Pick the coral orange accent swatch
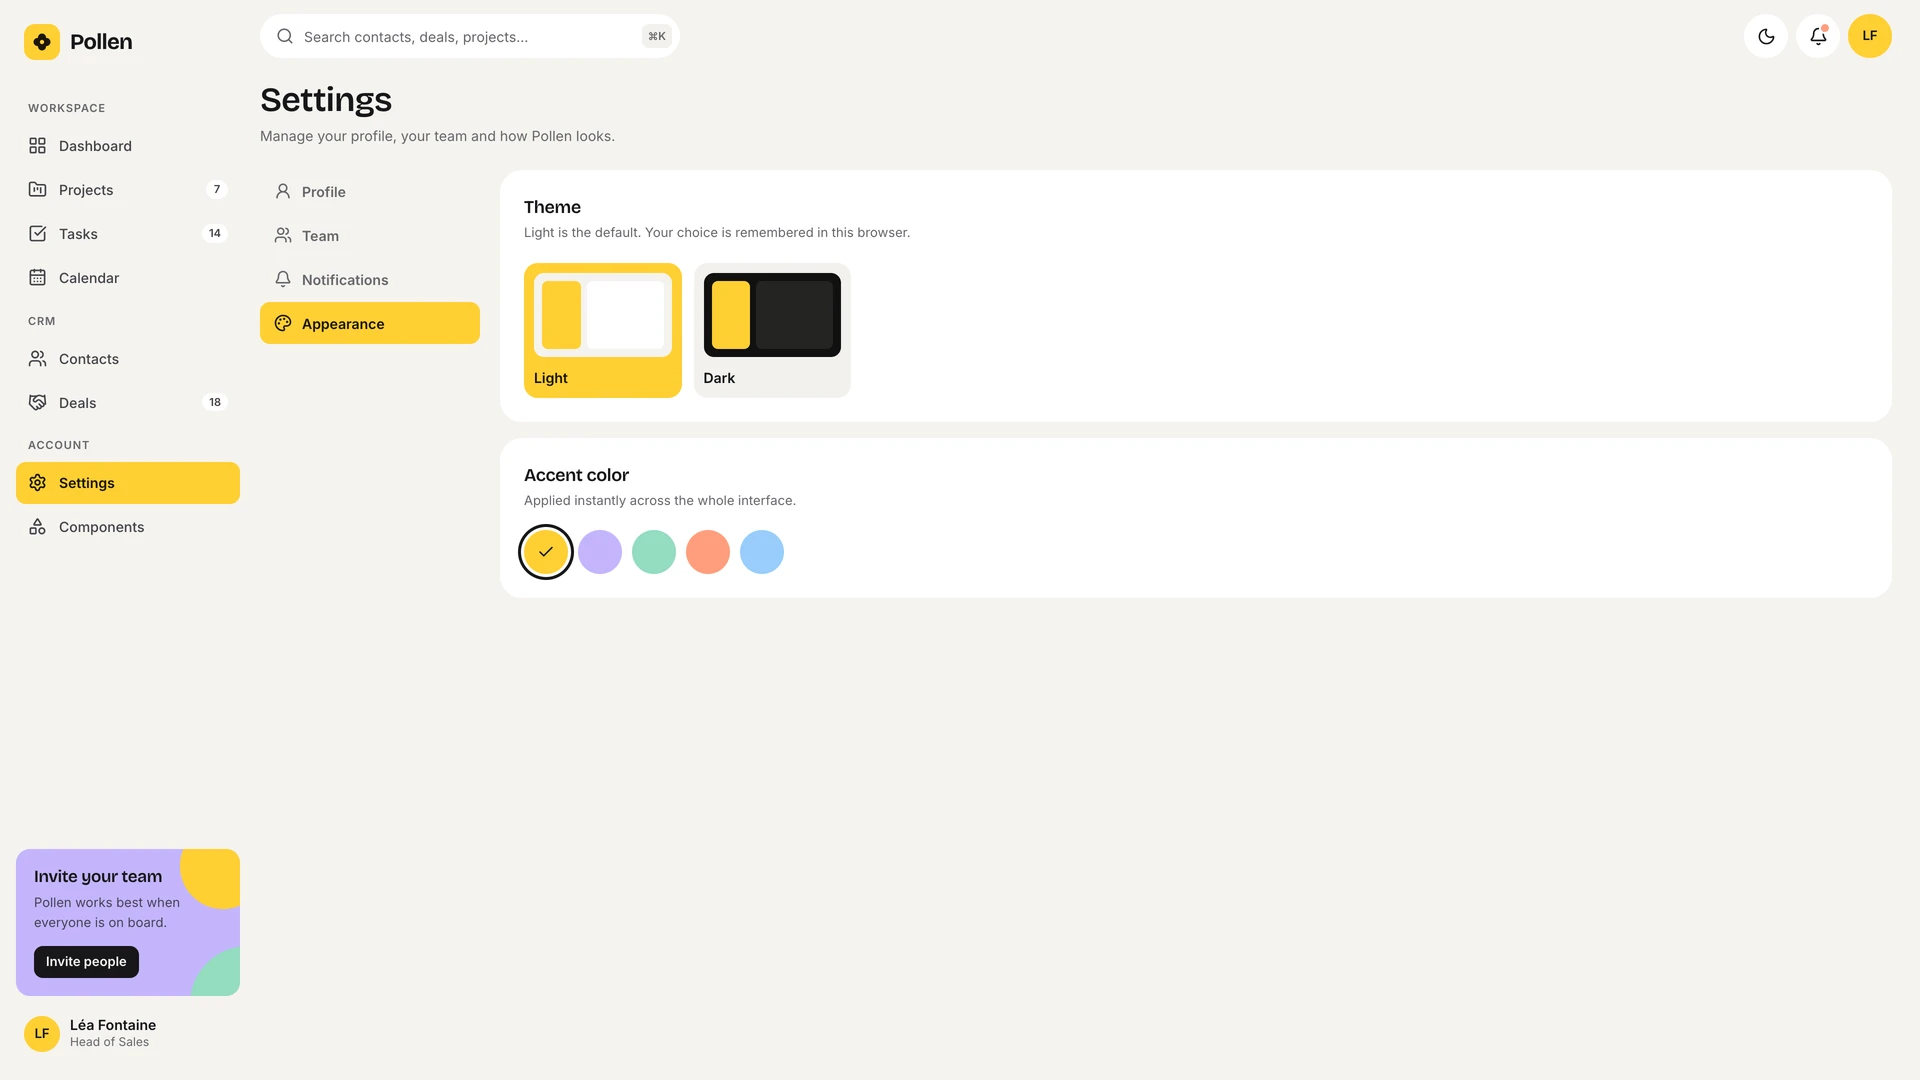The image size is (1920, 1080). 708,552
